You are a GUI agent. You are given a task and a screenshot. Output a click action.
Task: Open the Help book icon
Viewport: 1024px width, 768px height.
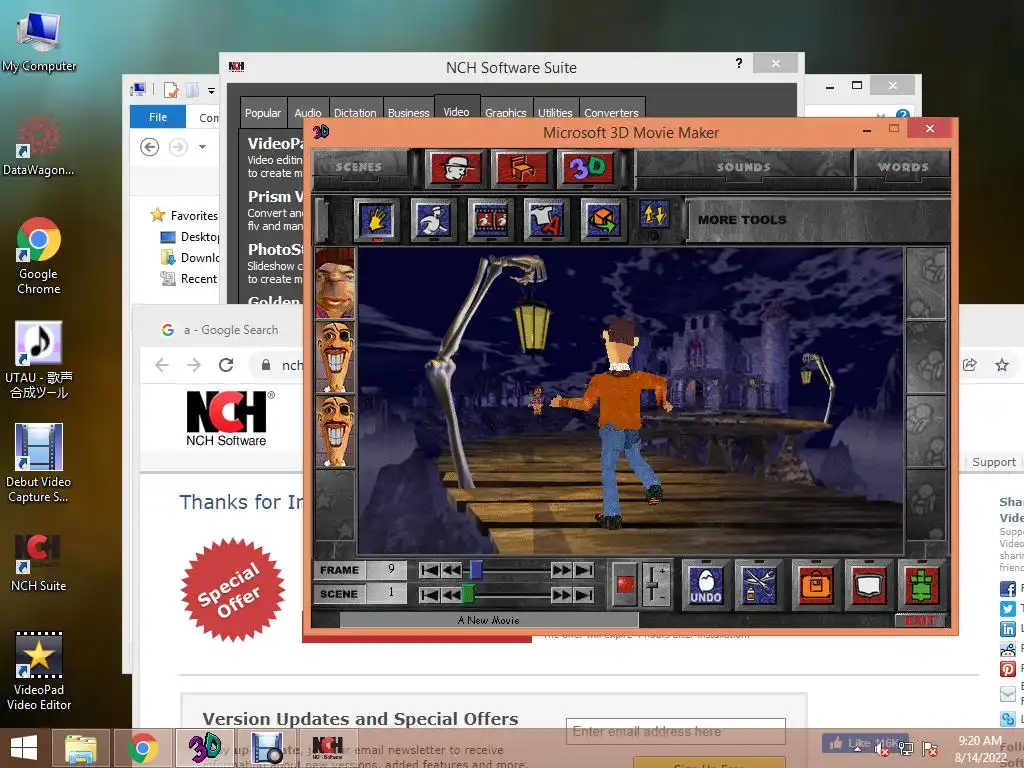click(868, 583)
